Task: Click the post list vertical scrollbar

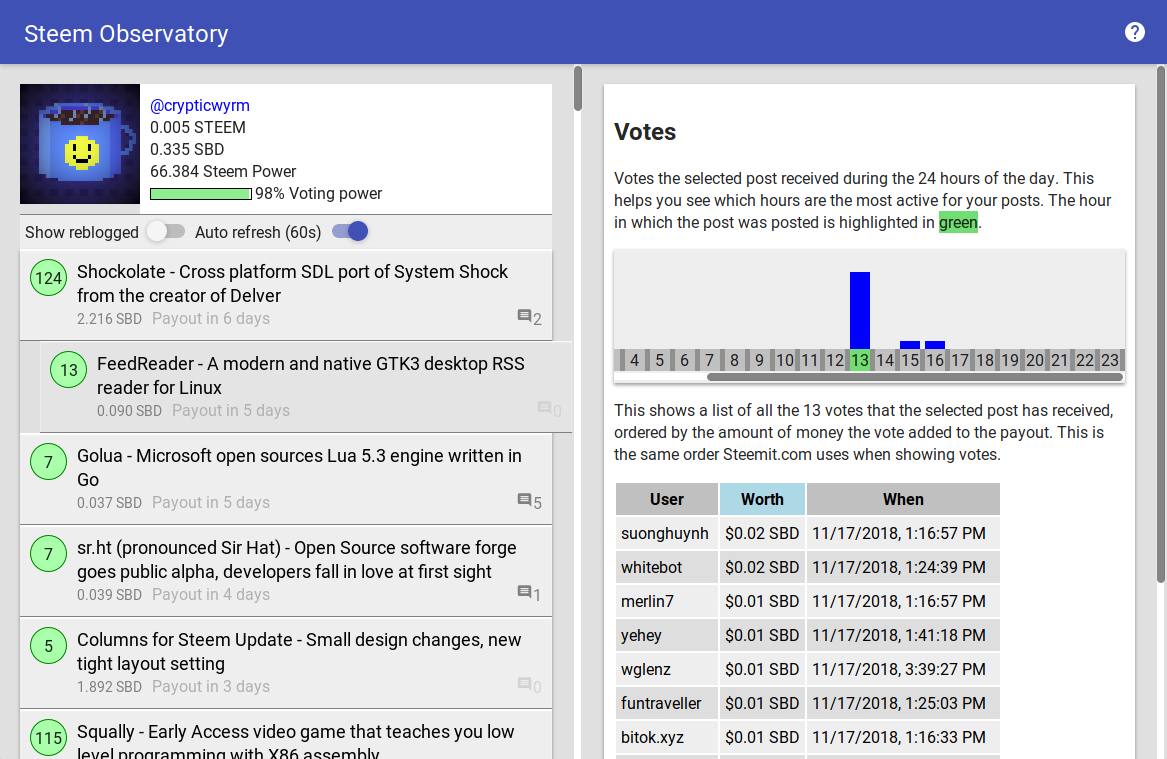Action: (x=578, y=89)
